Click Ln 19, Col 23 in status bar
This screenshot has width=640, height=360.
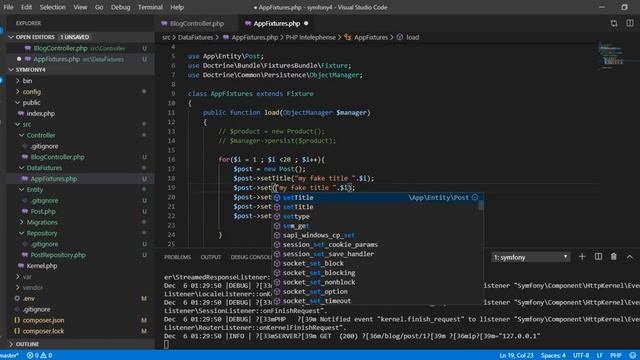(x=516, y=356)
